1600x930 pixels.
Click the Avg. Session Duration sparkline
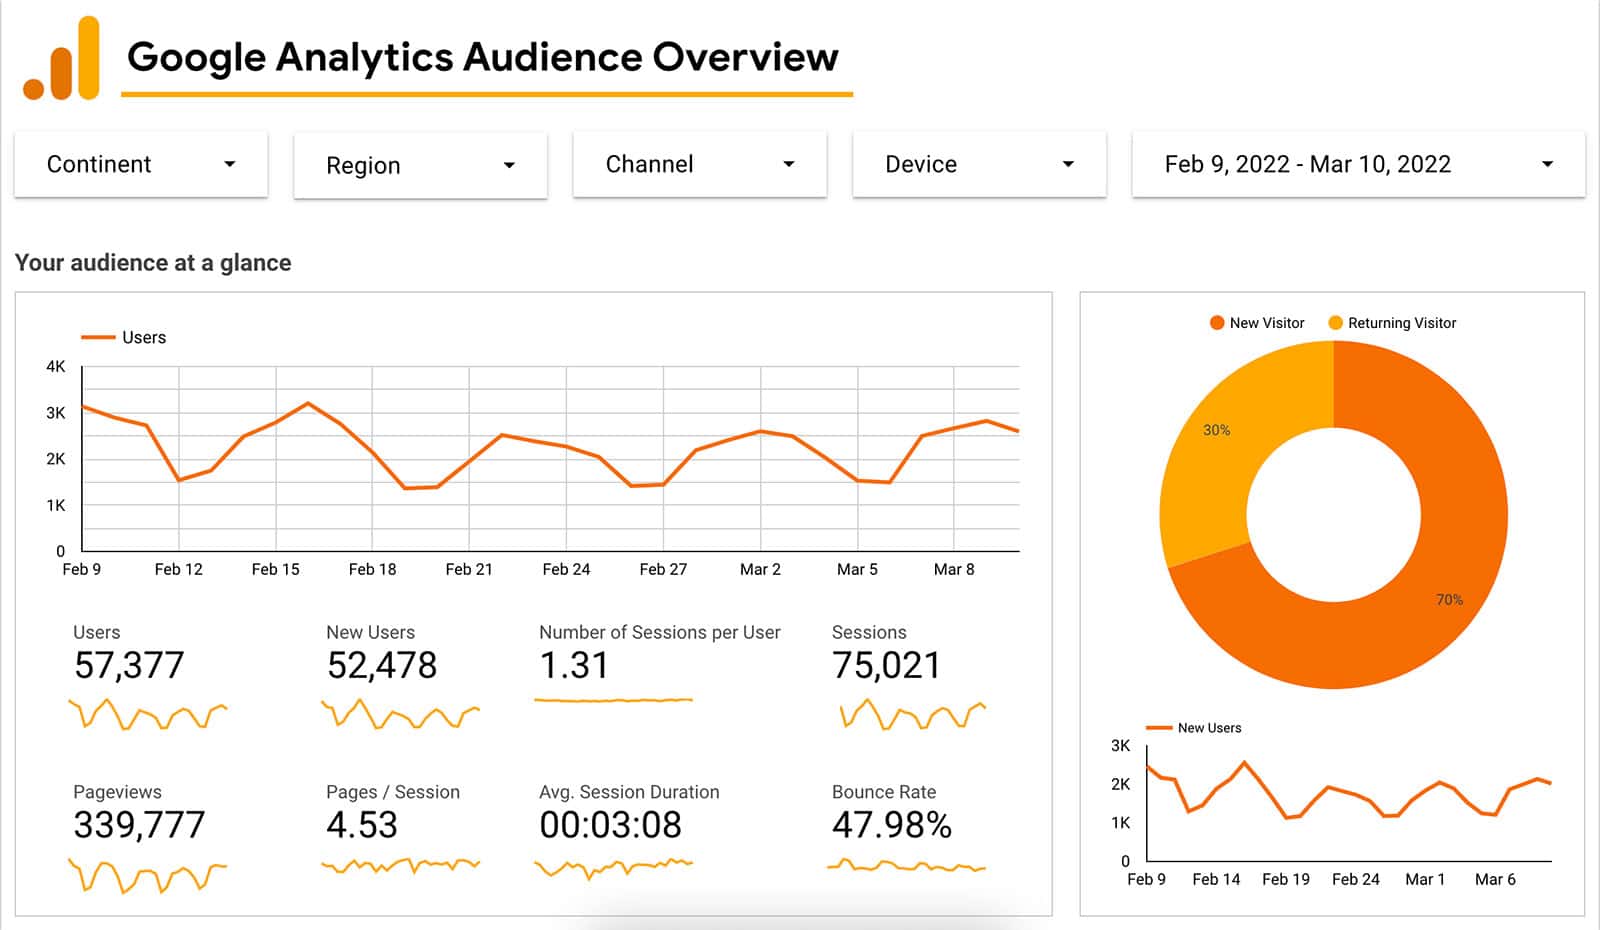(614, 867)
